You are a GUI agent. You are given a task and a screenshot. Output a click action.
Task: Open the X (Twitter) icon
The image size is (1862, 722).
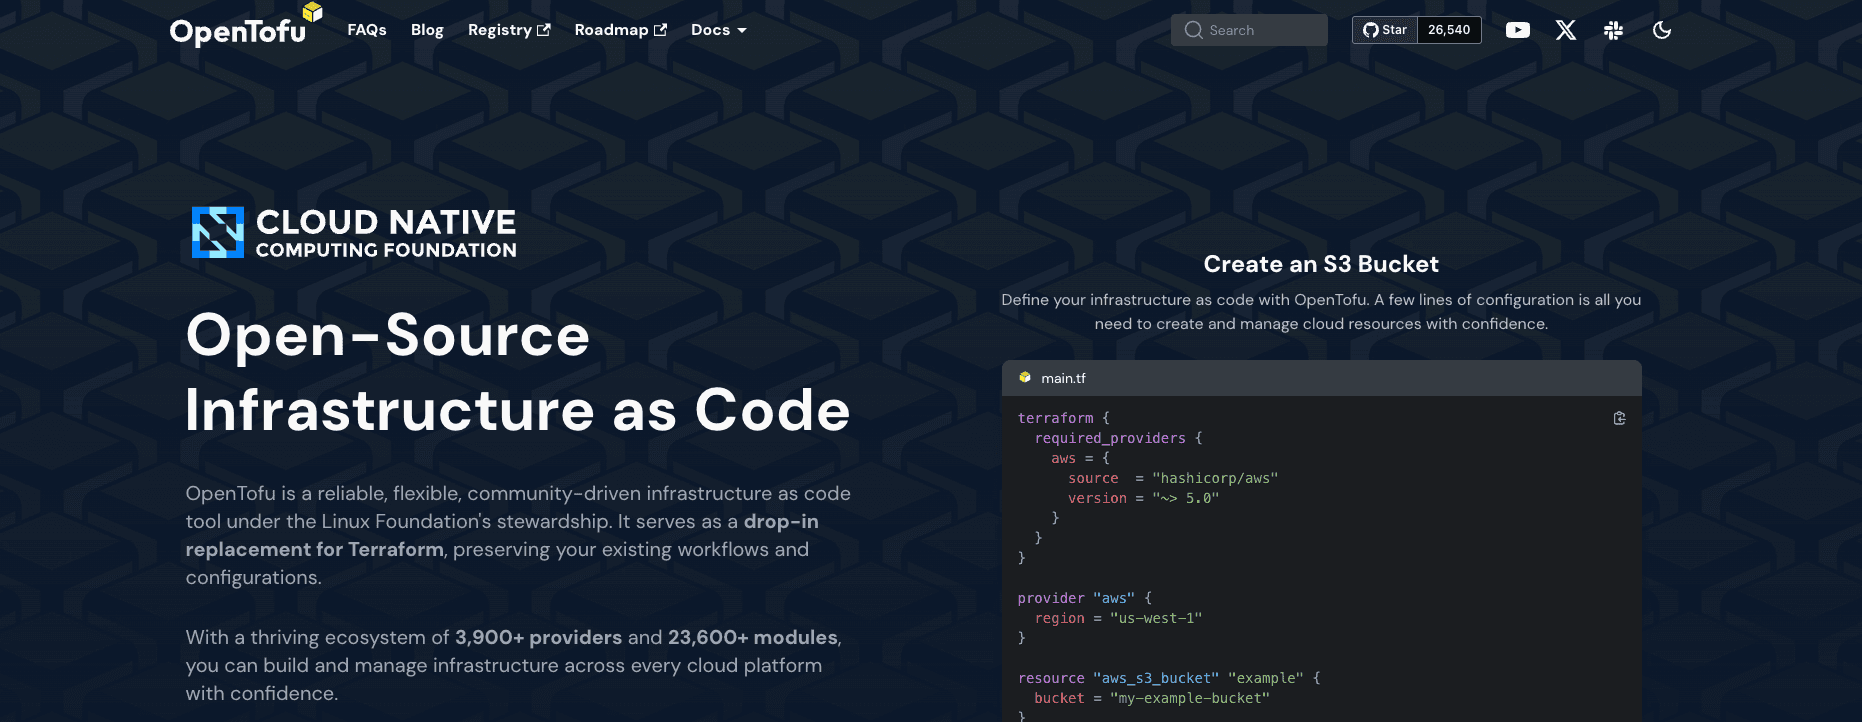[x=1566, y=30]
